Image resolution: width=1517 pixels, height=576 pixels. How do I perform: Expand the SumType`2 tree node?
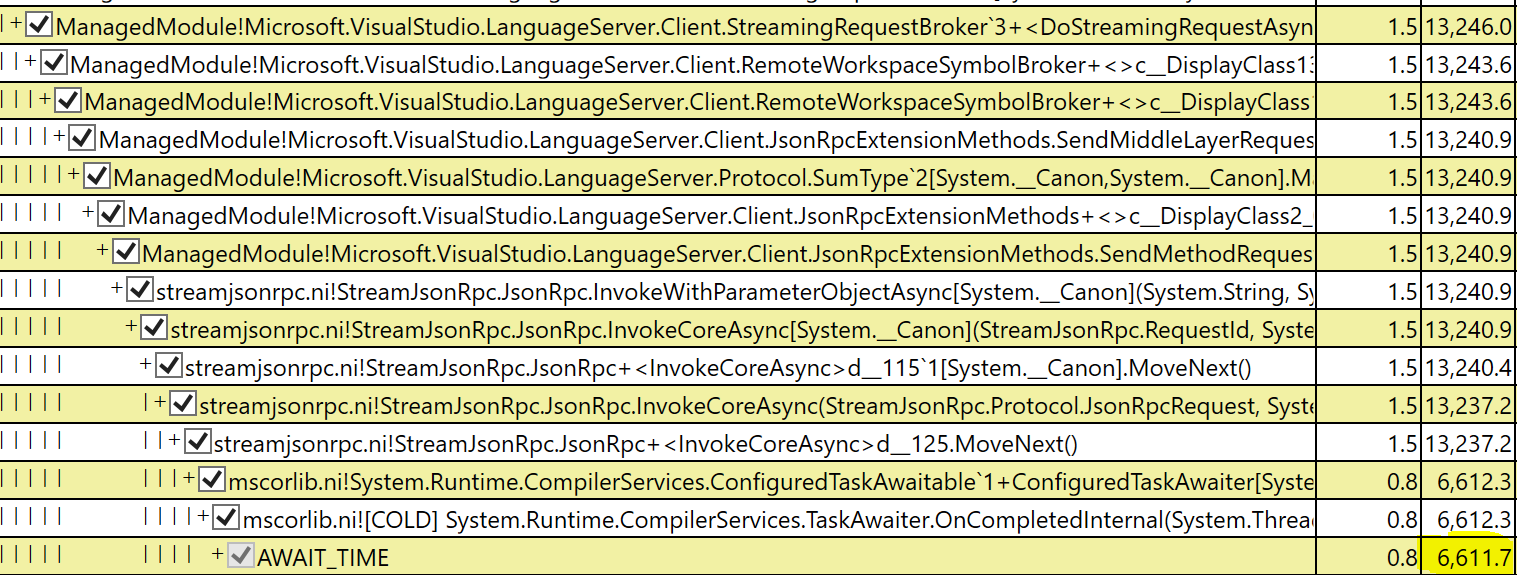(x=74, y=176)
